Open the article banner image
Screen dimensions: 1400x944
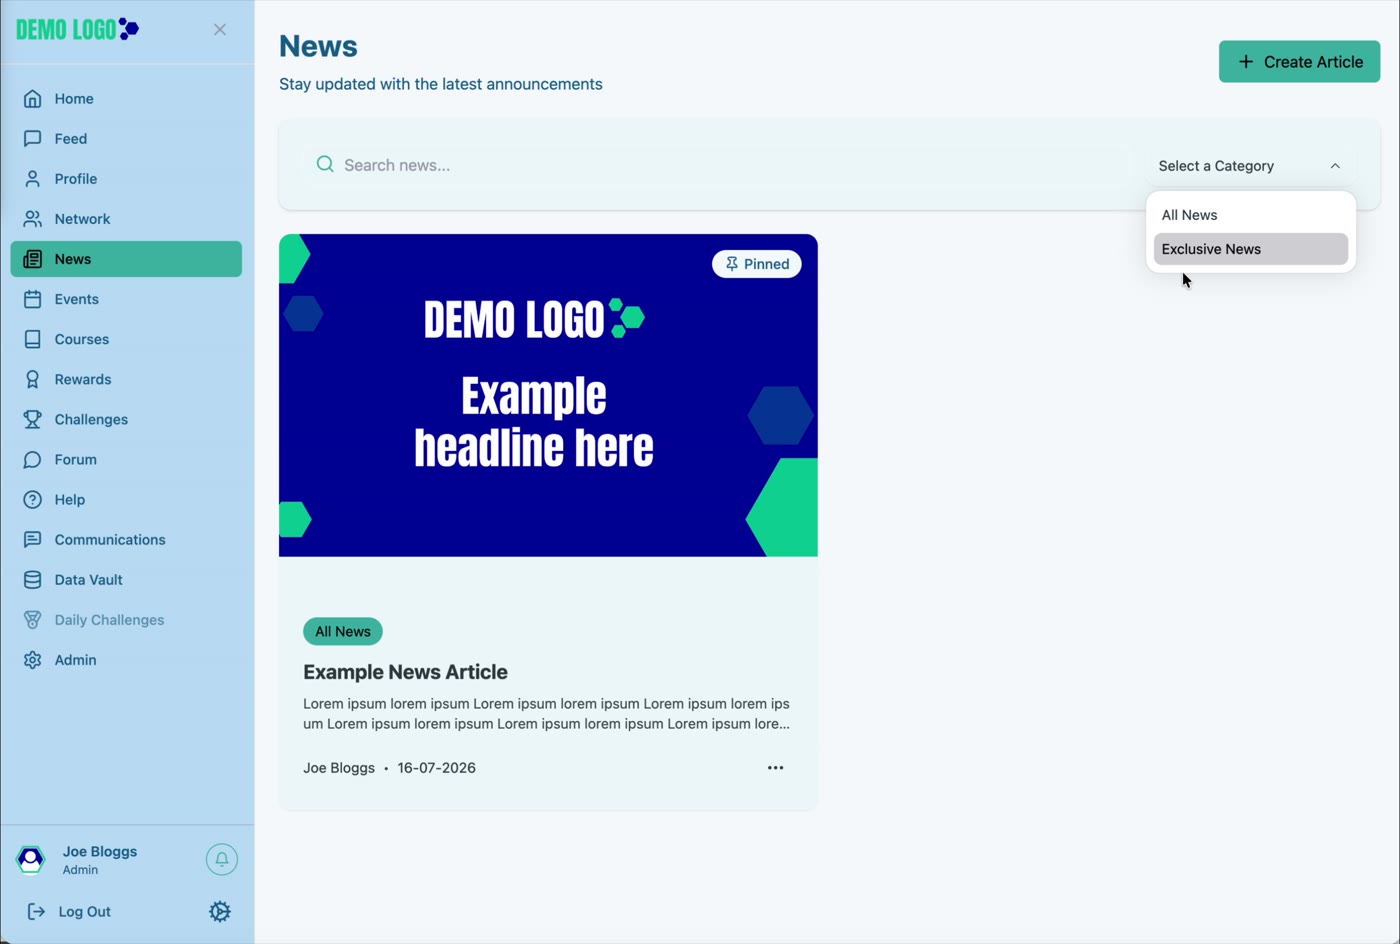click(x=548, y=395)
